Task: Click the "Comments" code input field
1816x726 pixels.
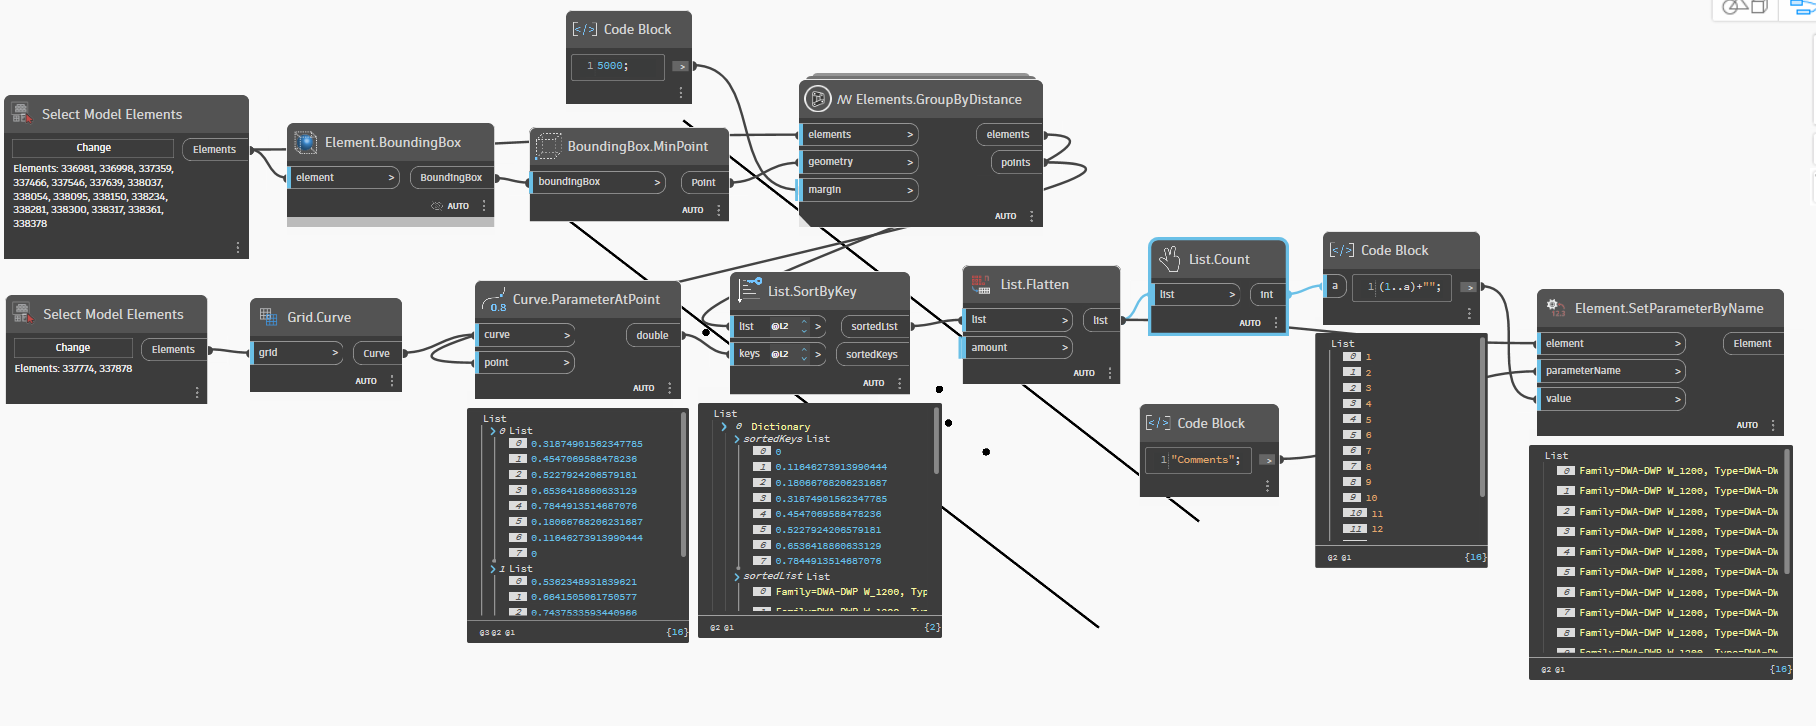Action: click(x=1198, y=460)
